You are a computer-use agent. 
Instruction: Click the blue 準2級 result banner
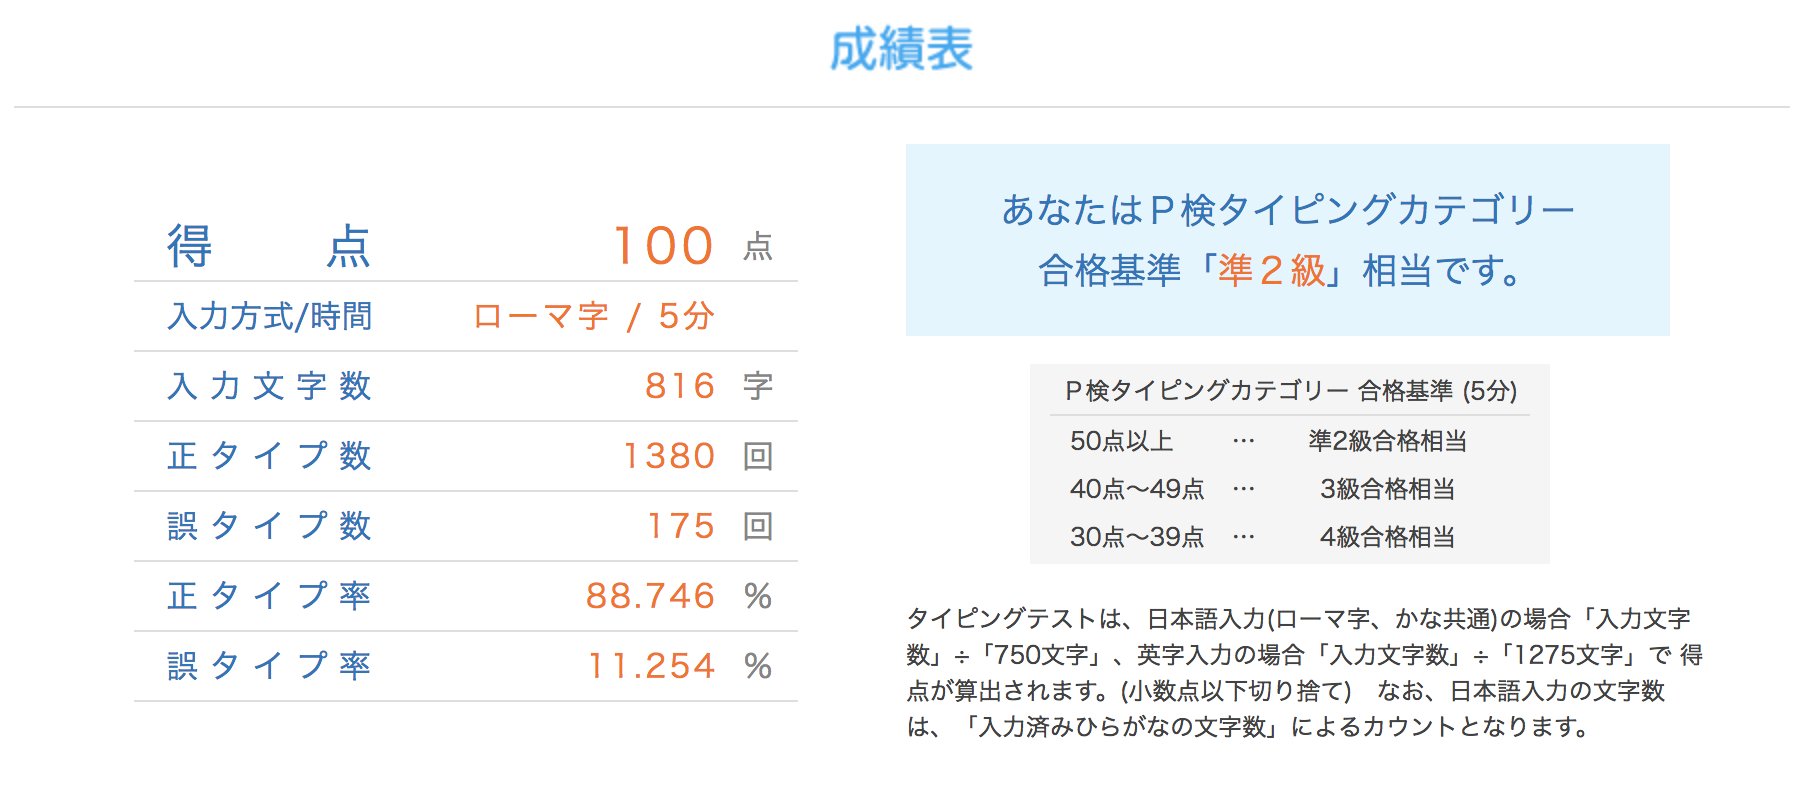1288,240
